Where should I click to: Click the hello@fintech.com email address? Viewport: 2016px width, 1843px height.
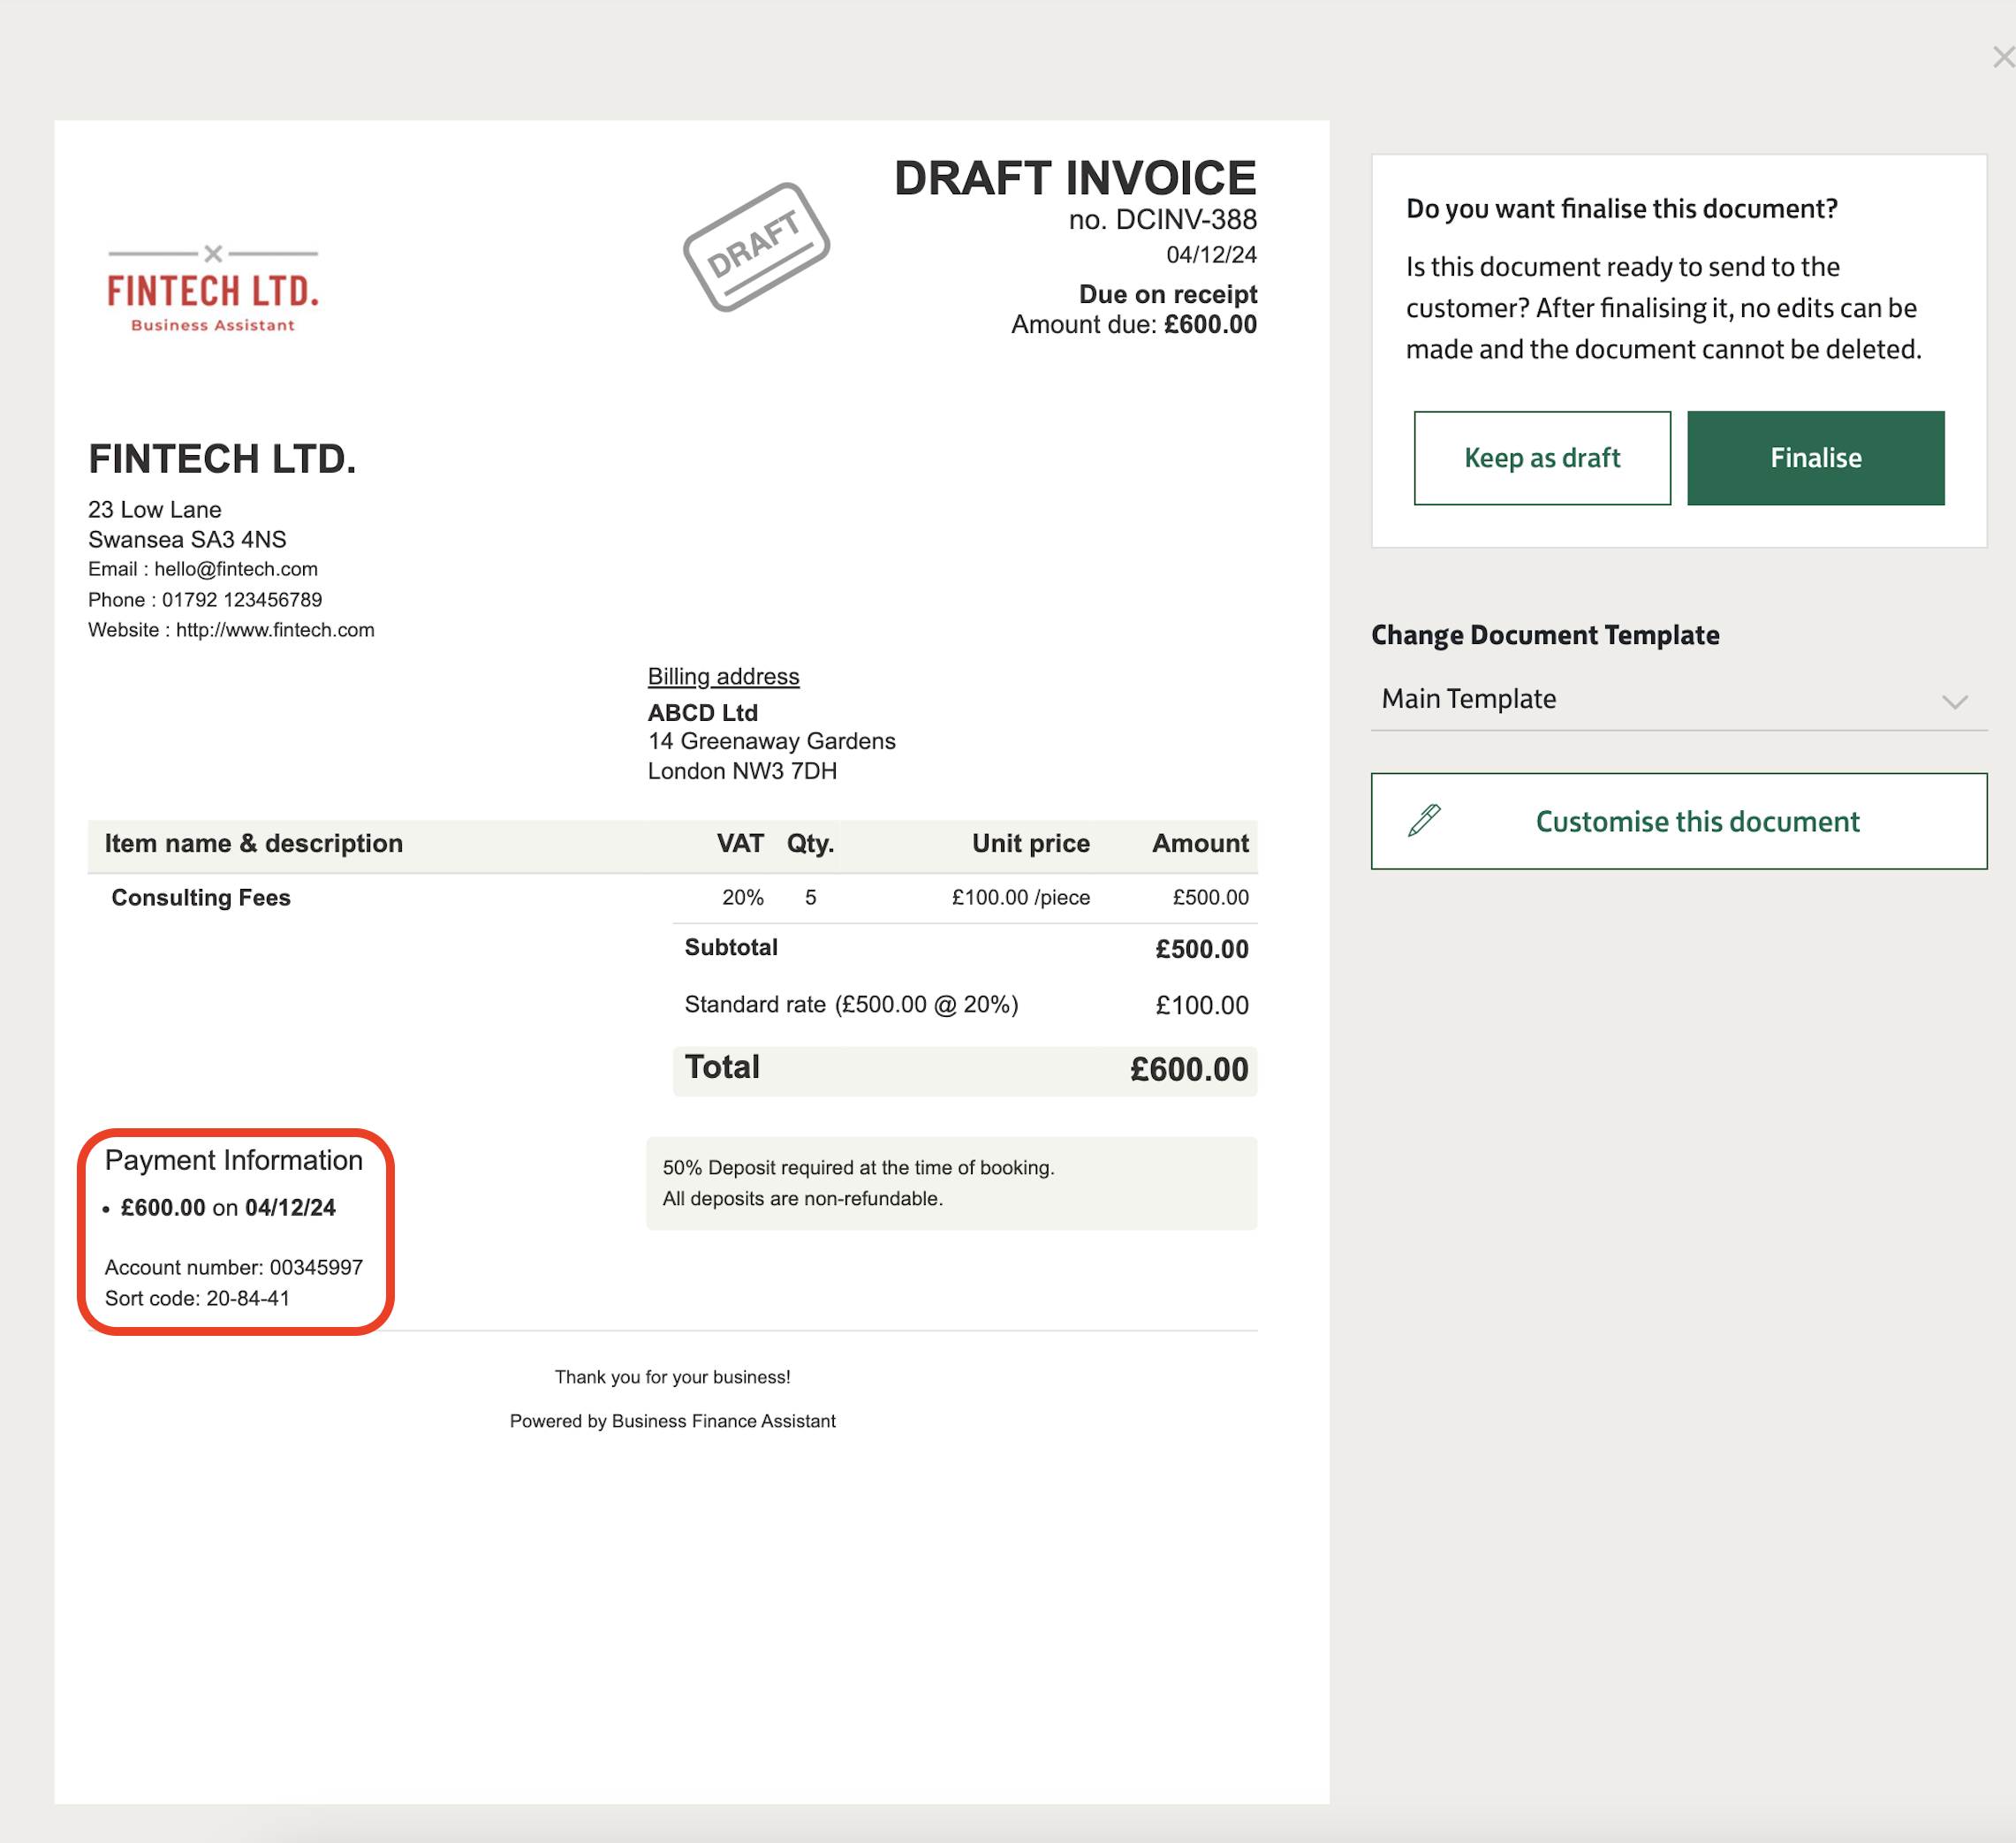tap(236, 569)
